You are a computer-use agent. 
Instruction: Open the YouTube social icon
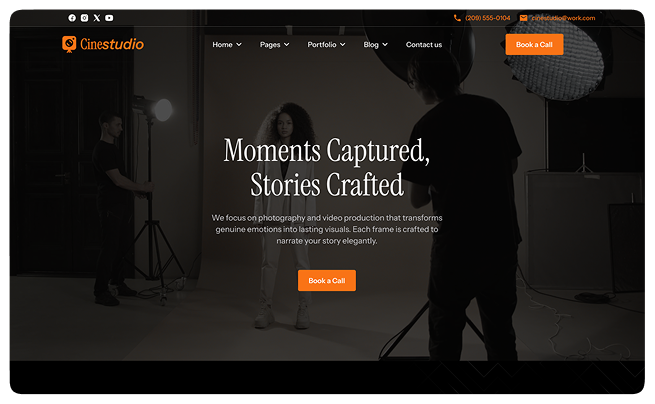coord(109,18)
